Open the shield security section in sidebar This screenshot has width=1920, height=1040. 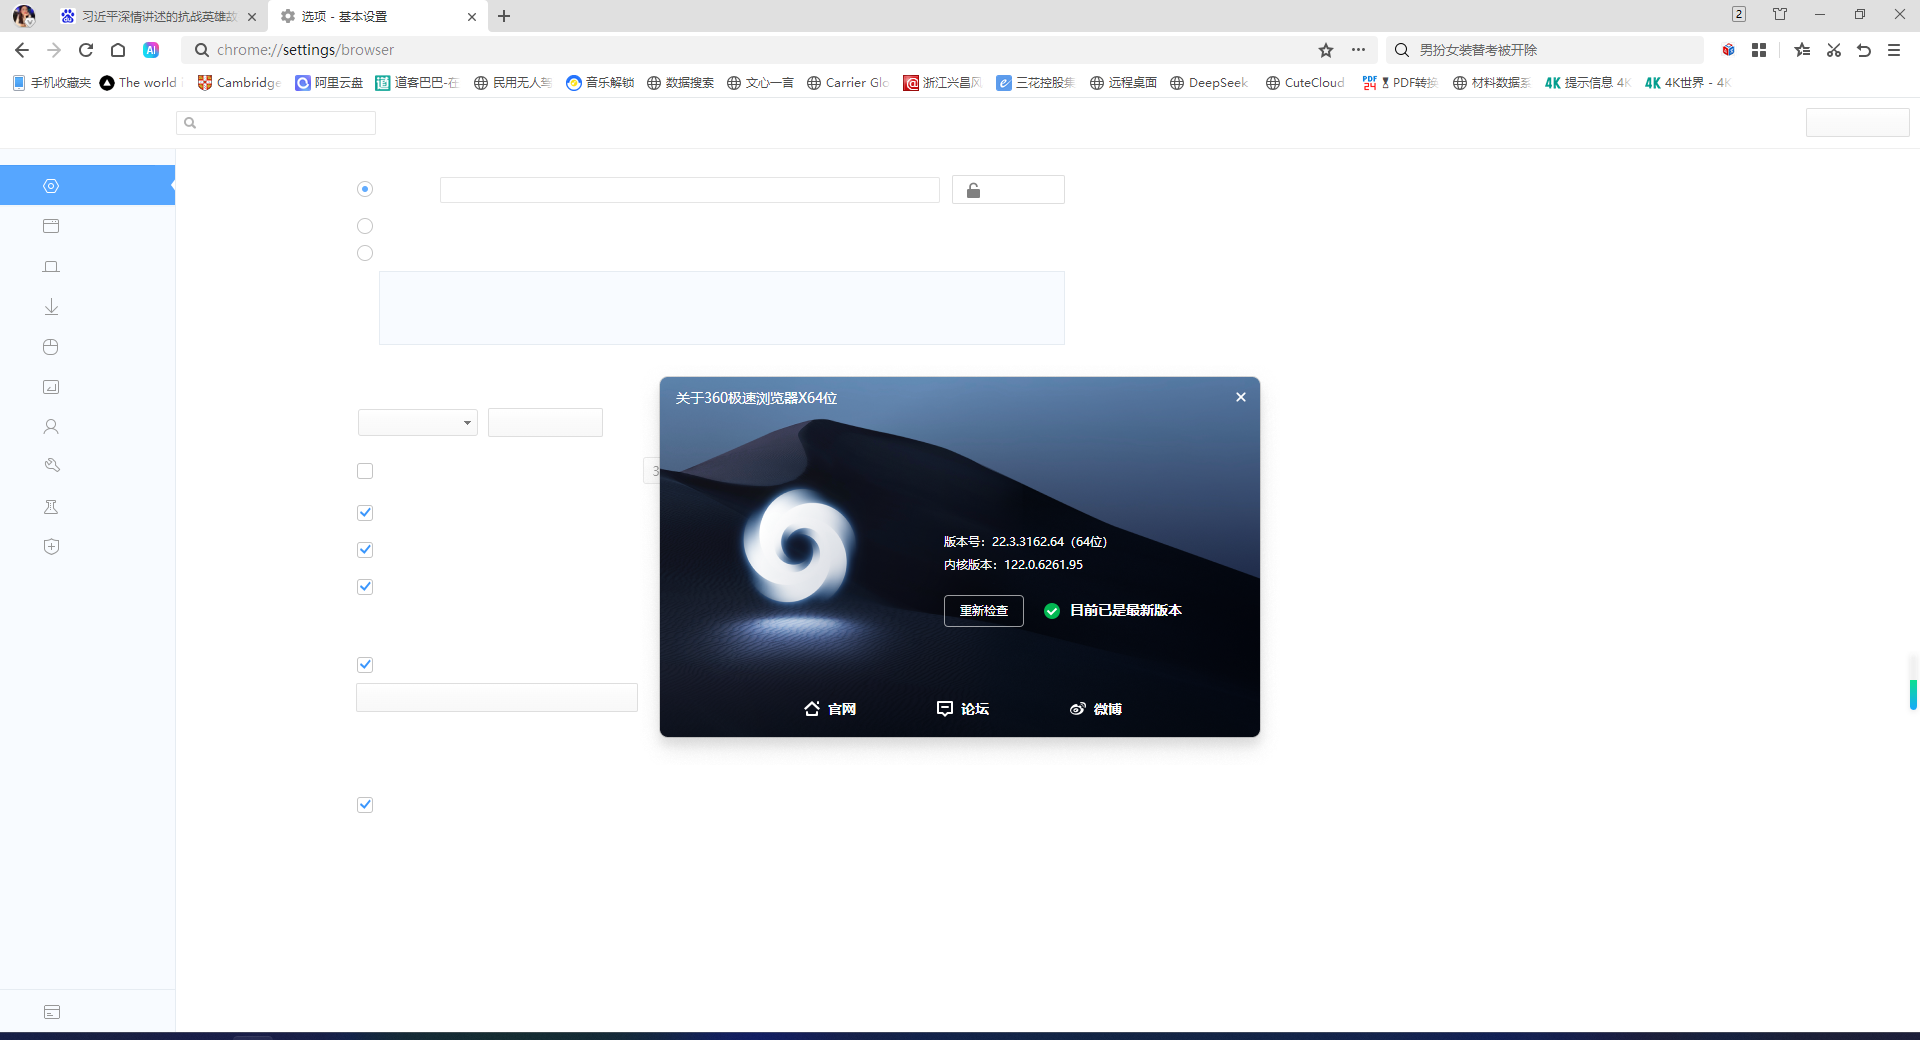(51, 547)
